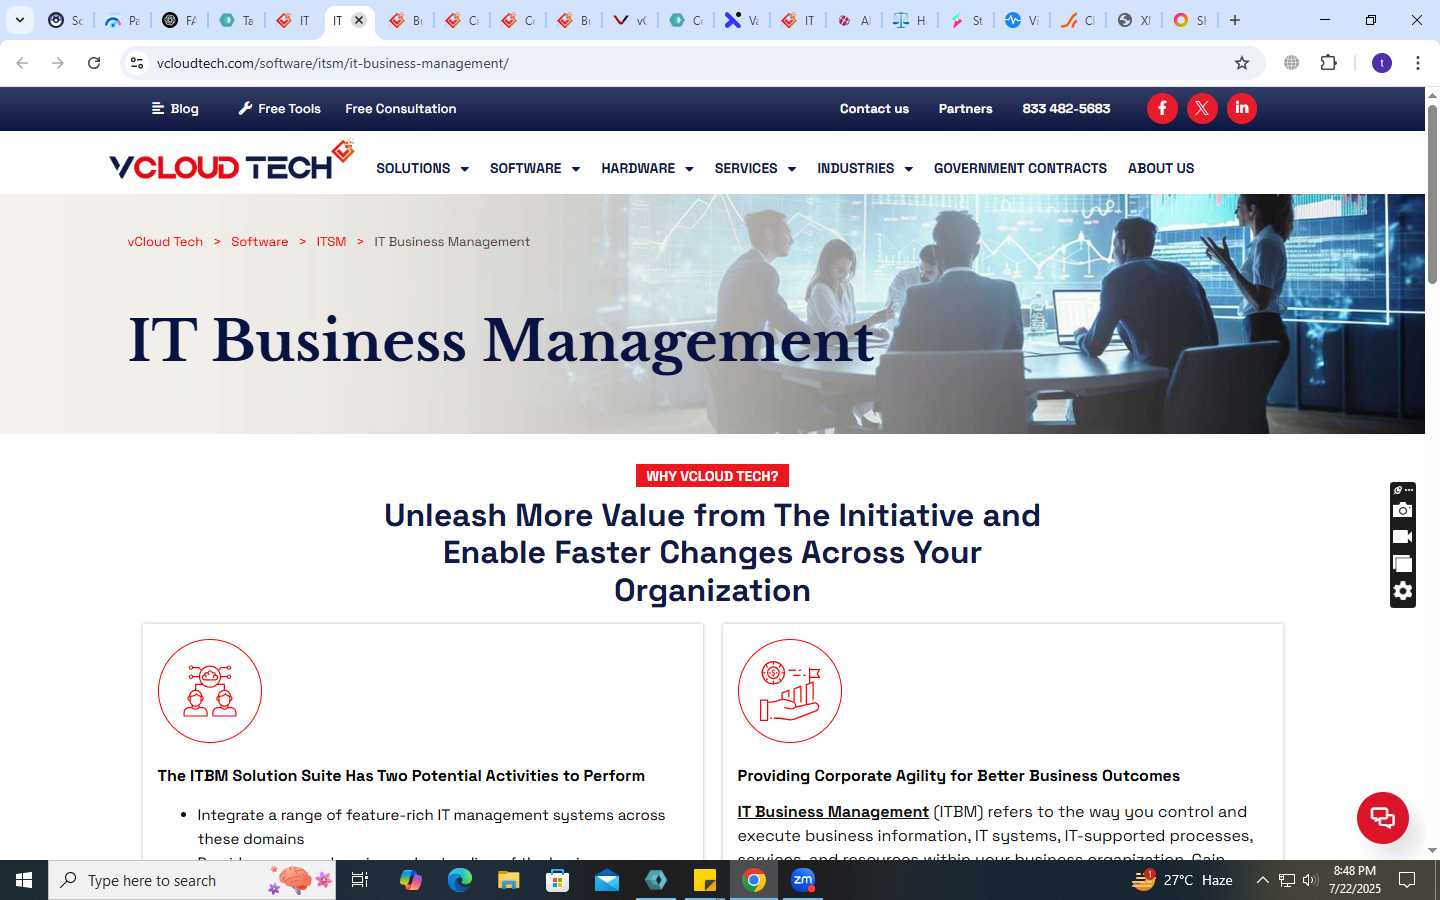The width and height of the screenshot is (1440, 900).
Task: Open Chrome extensions puzzle icon
Action: tap(1328, 63)
